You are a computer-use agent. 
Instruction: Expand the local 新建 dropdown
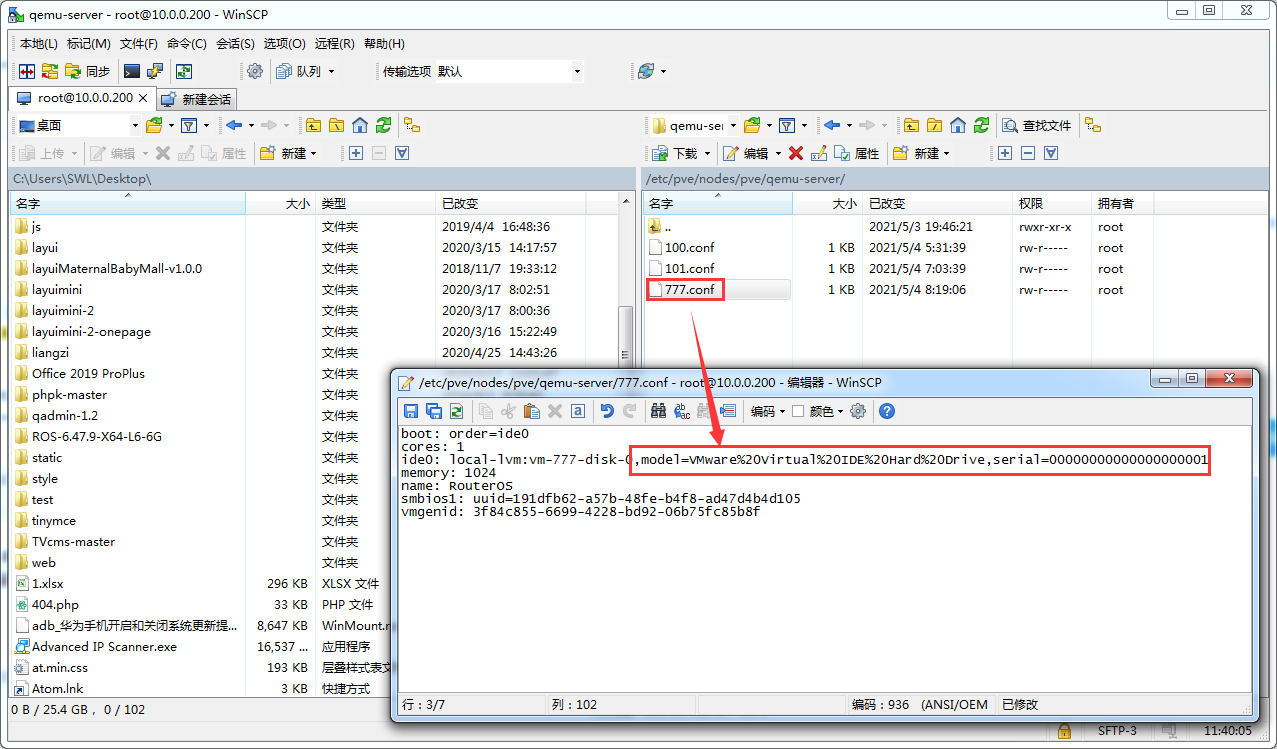coord(313,153)
